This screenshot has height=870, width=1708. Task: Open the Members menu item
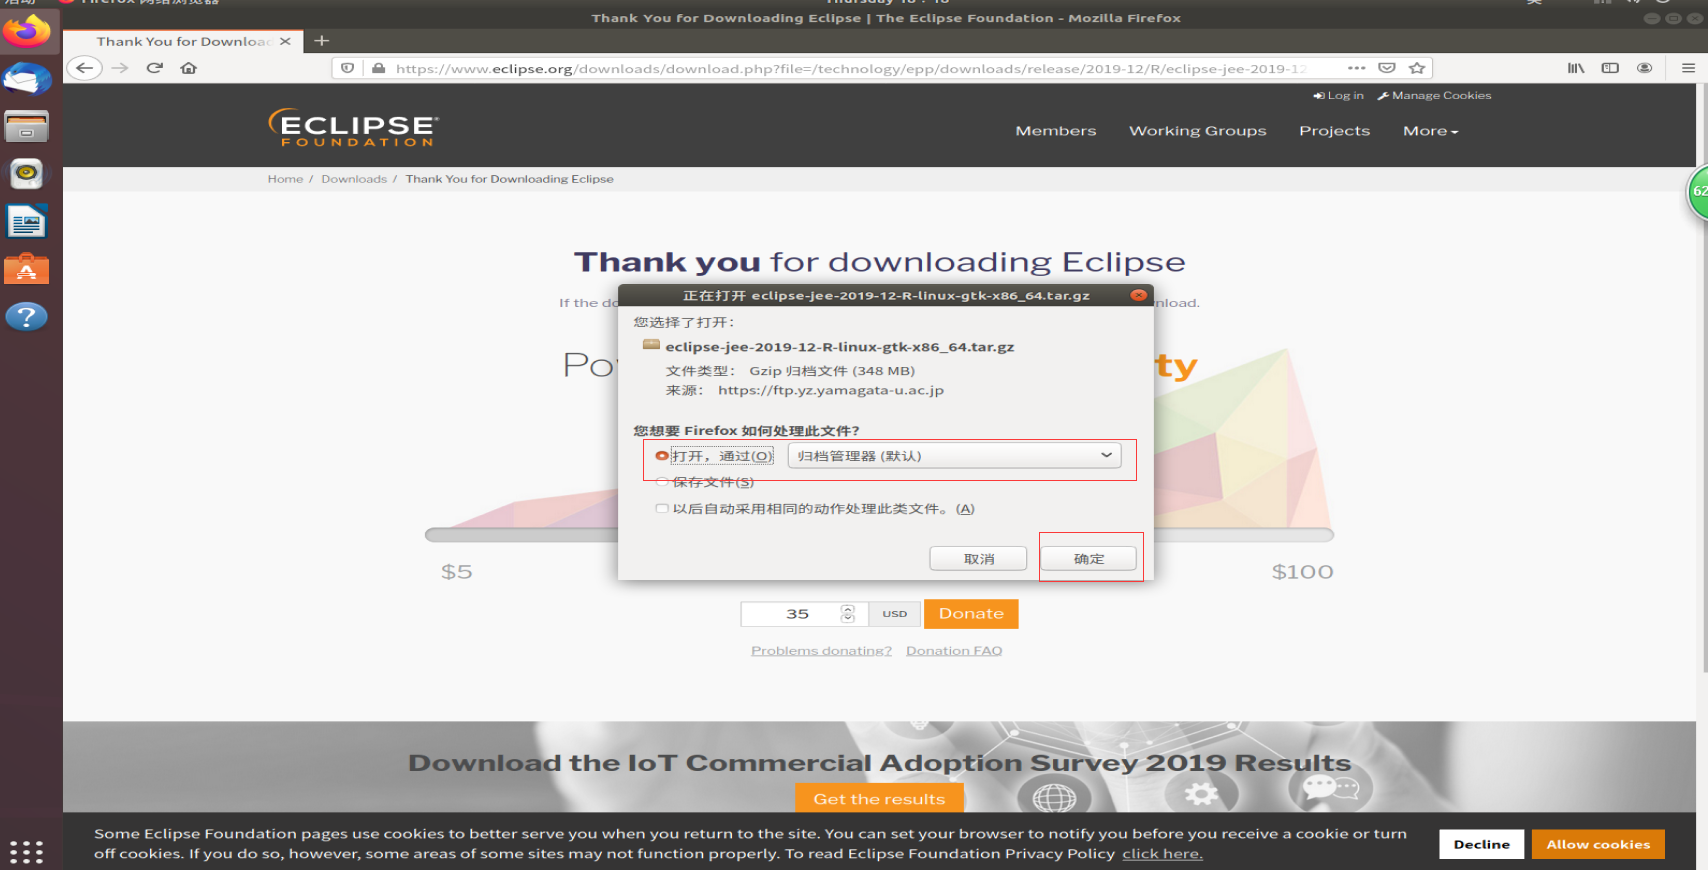(x=1056, y=131)
